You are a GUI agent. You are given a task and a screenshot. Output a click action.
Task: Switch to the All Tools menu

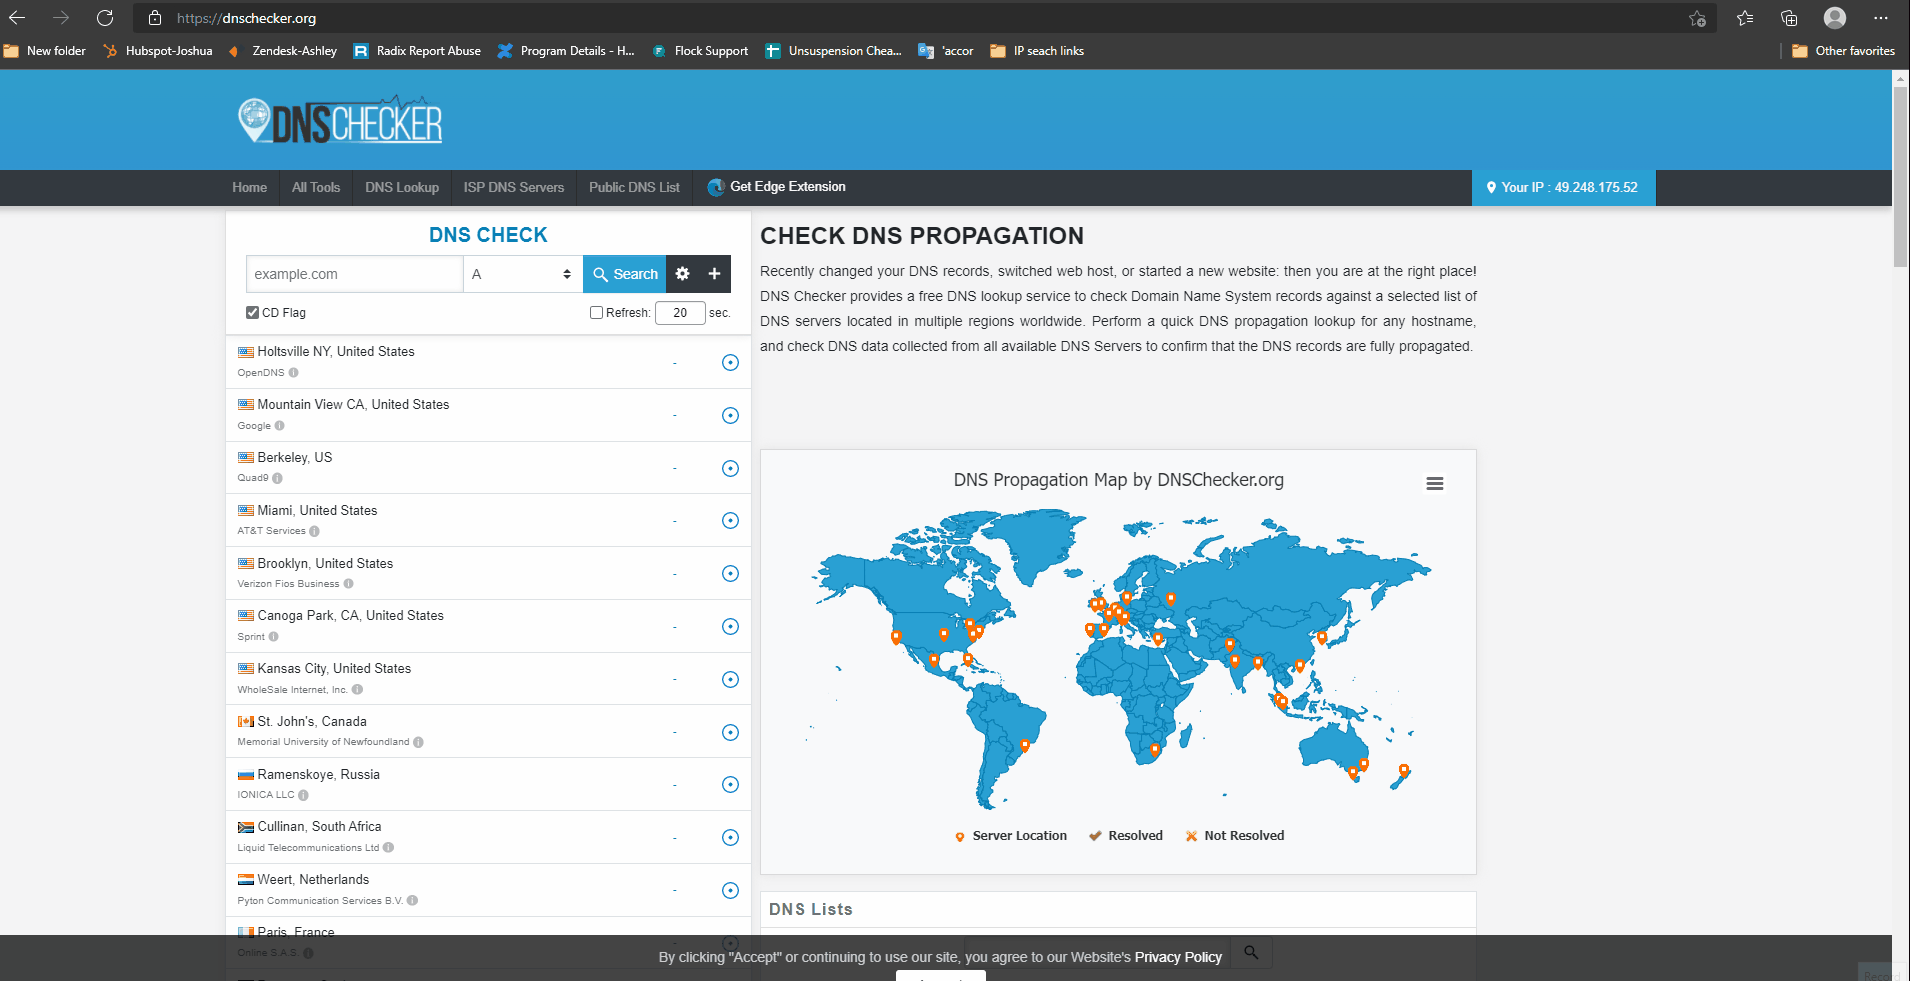click(315, 187)
